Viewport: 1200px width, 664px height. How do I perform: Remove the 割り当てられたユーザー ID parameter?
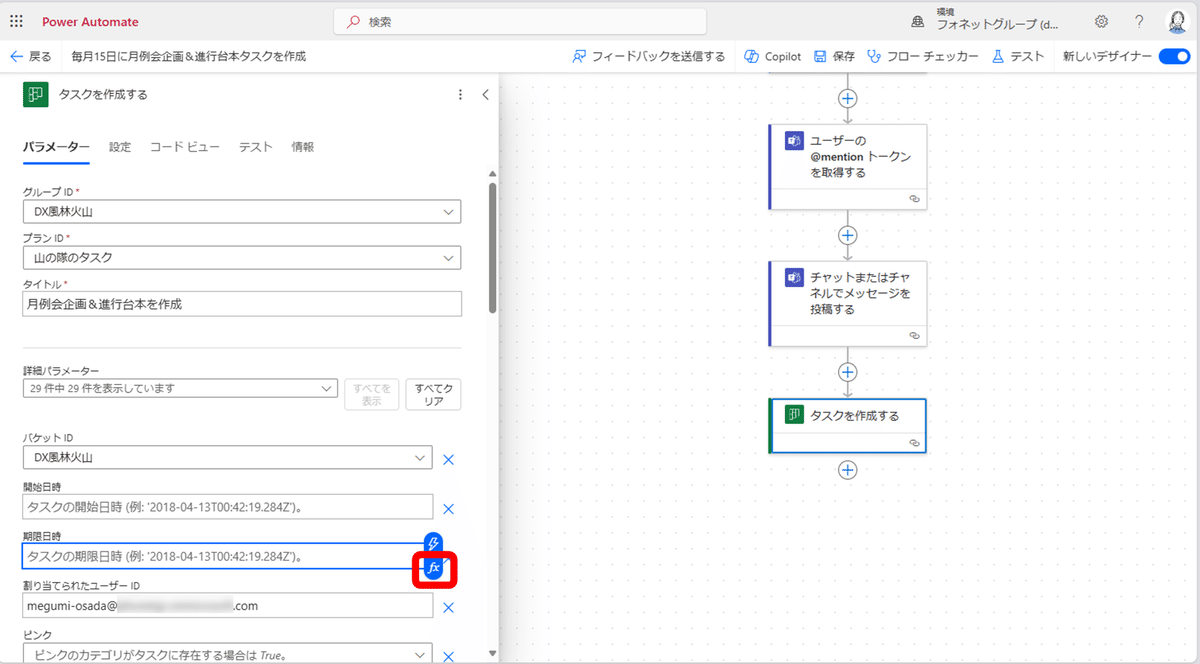click(448, 607)
